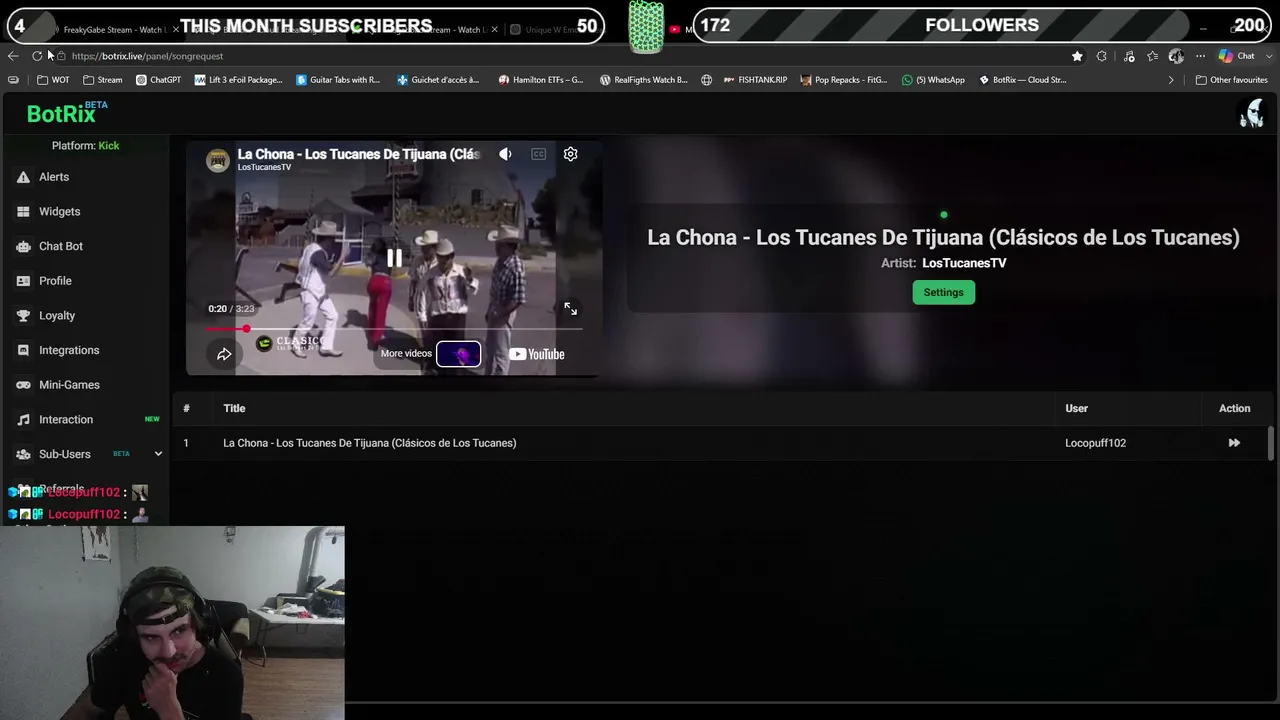Expand the Chat dropdown arrow
Viewport: 1280px width, 720px height.
(x=1268, y=56)
